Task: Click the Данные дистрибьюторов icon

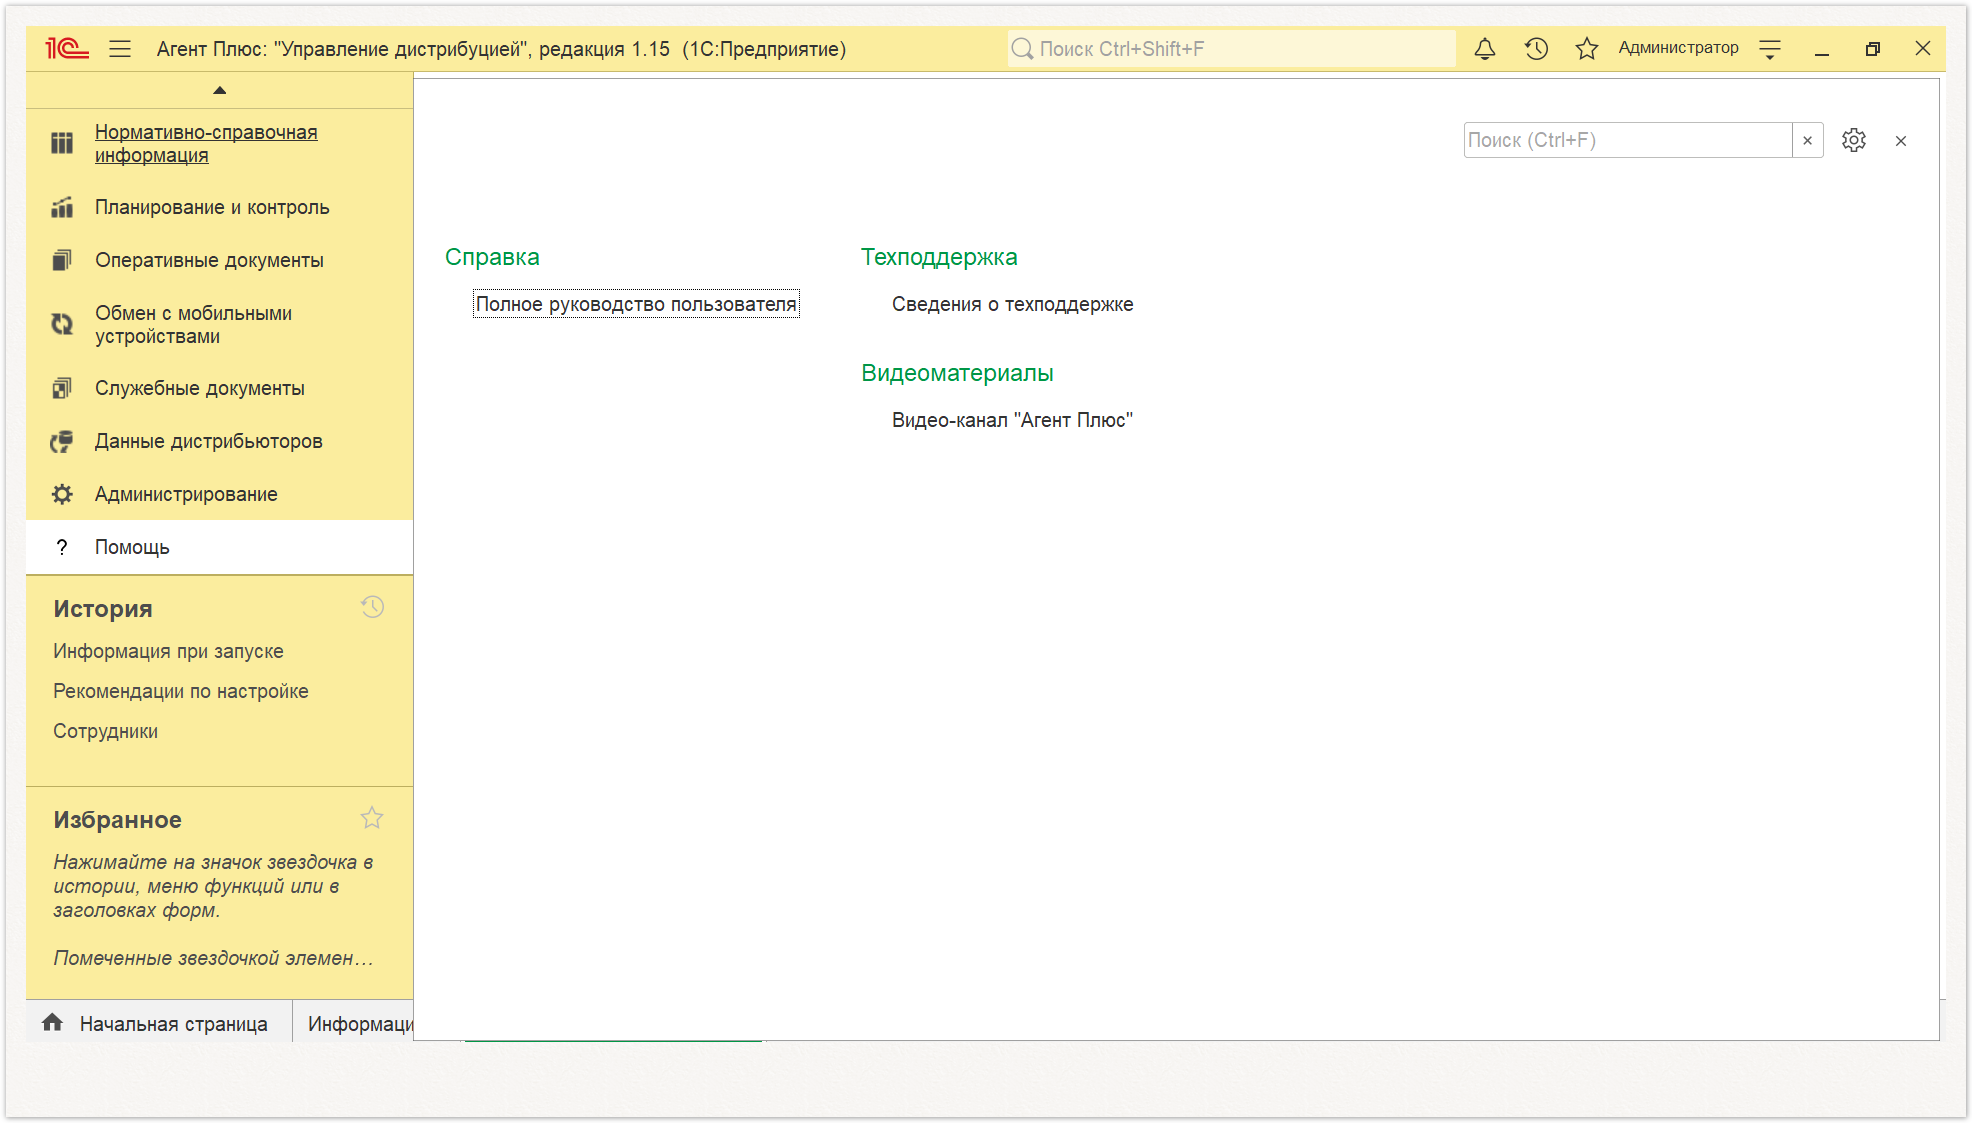Action: (62, 441)
